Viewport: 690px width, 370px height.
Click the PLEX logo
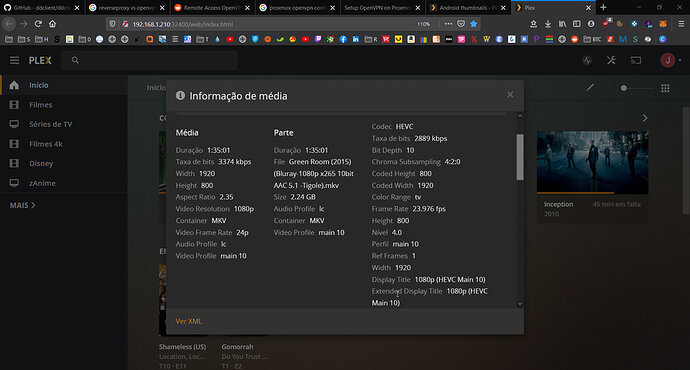40,60
